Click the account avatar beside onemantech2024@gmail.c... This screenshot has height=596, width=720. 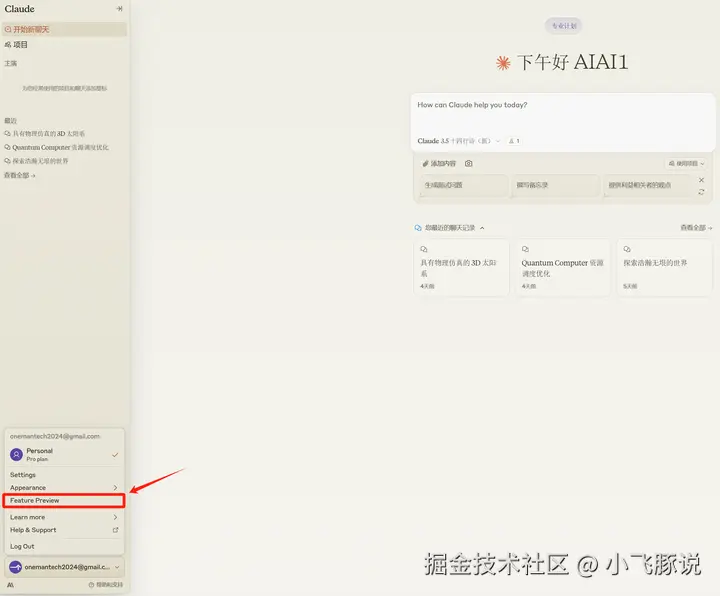pos(16,567)
